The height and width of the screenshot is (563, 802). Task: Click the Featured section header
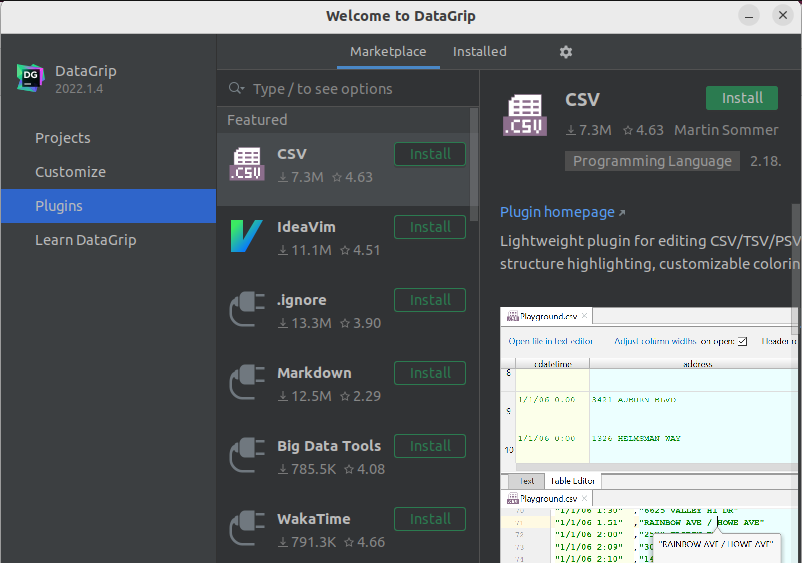point(257,120)
